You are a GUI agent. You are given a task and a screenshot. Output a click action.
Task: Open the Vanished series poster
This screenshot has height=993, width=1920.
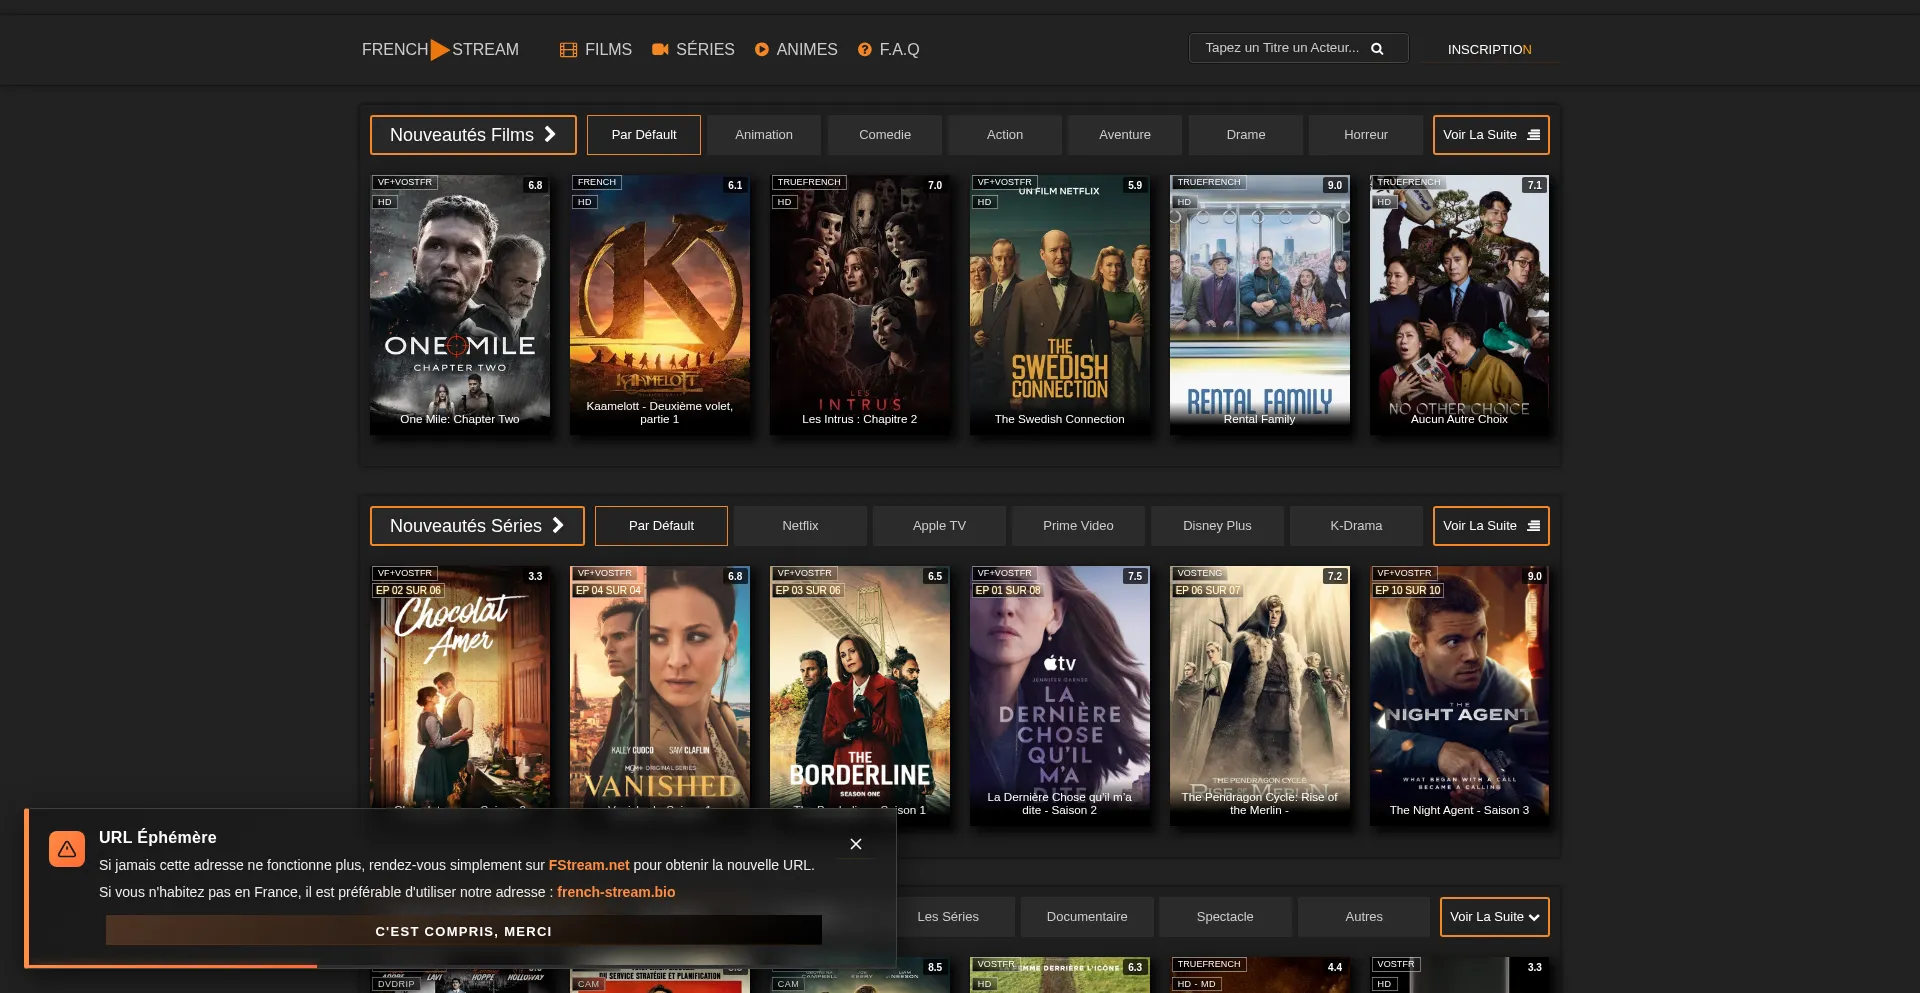point(660,686)
